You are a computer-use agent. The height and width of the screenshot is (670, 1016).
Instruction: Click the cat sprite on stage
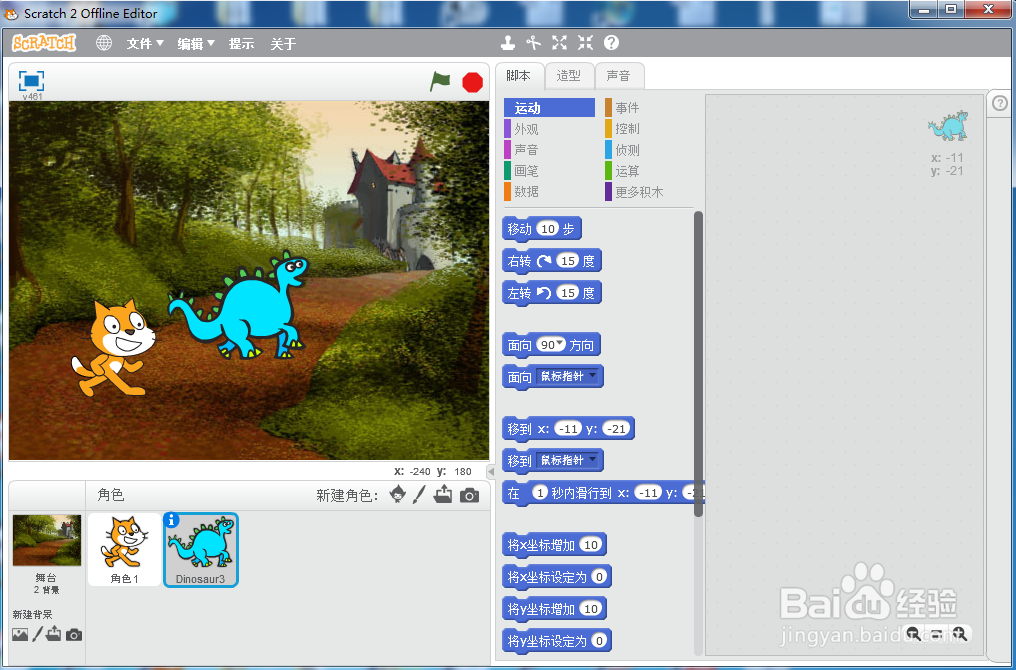[113, 347]
